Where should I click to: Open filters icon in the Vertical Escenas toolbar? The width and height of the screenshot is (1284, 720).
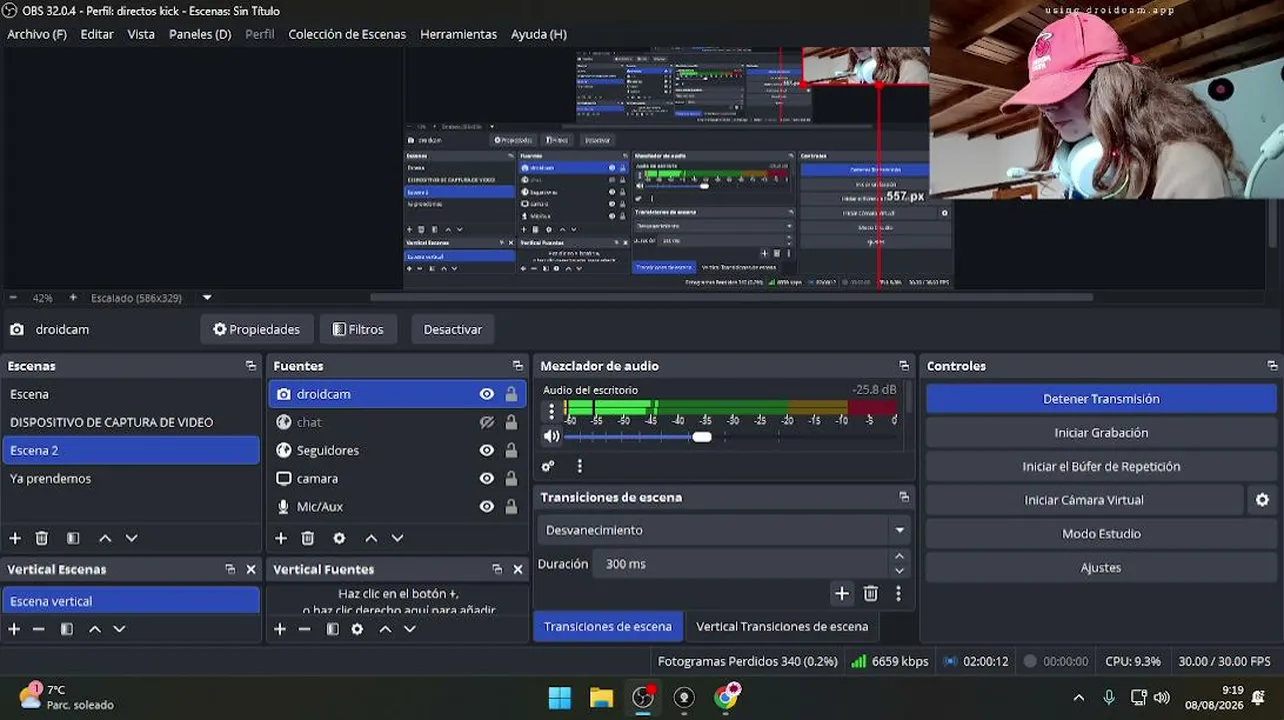point(67,629)
